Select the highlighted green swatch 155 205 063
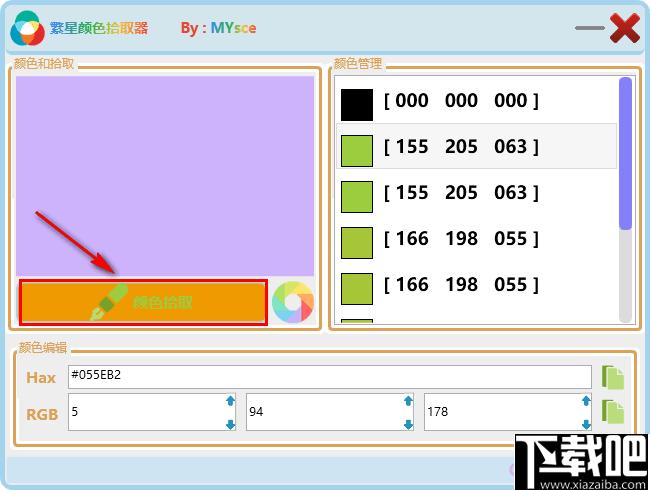Screen dimensions: 650x490 pyautogui.click(x=357, y=151)
